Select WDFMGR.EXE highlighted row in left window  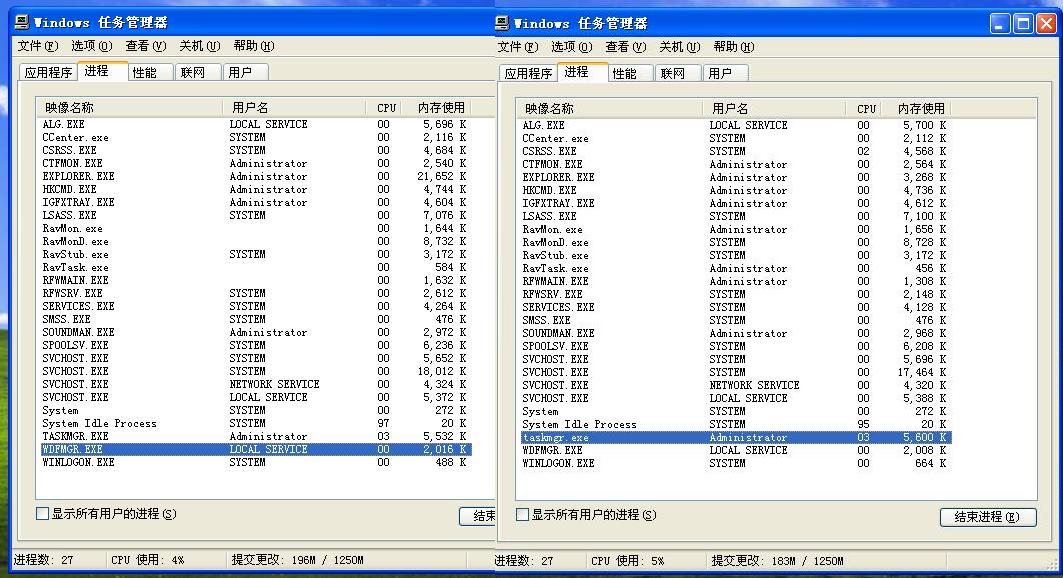coord(255,449)
